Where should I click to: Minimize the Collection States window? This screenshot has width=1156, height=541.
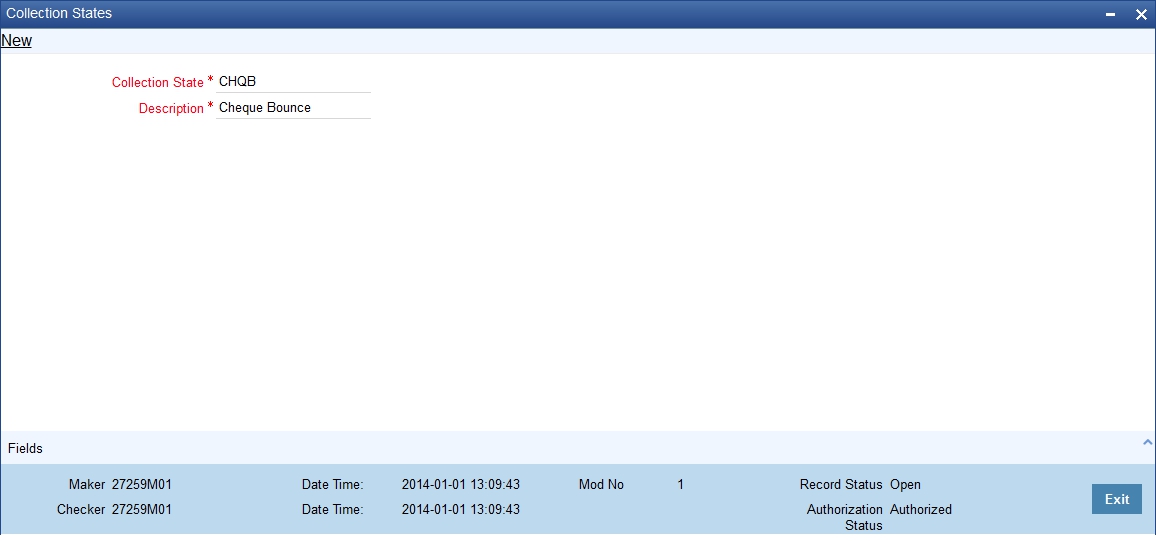click(x=1110, y=14)
